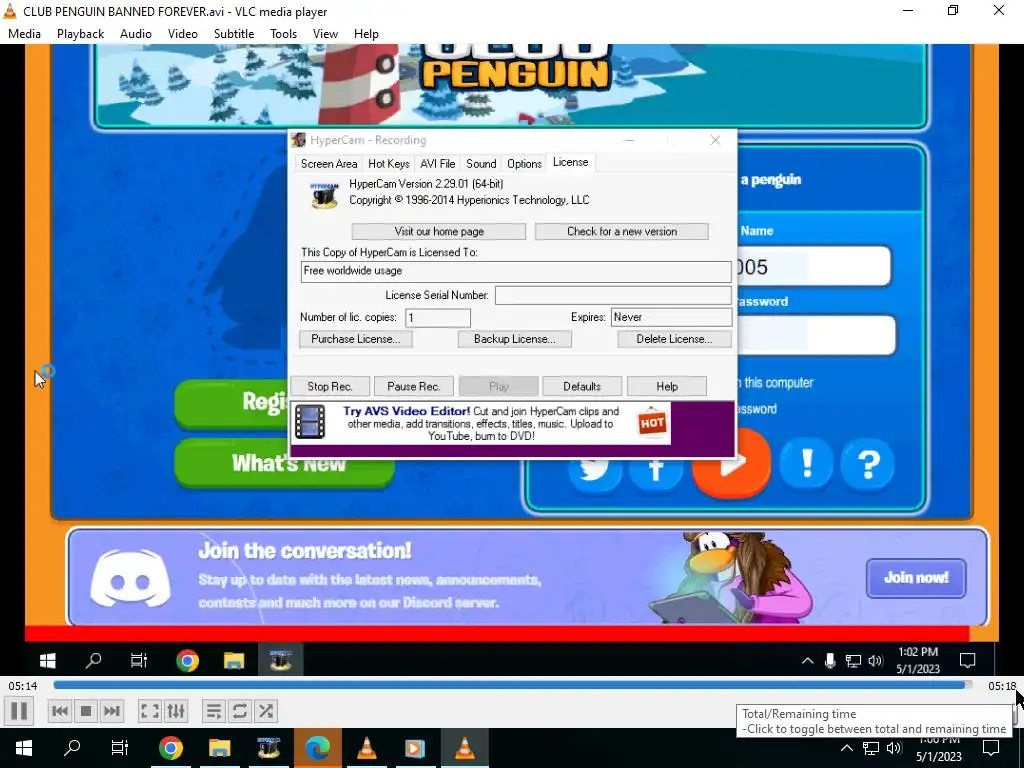Open the Tools menu

coord(283,34)
